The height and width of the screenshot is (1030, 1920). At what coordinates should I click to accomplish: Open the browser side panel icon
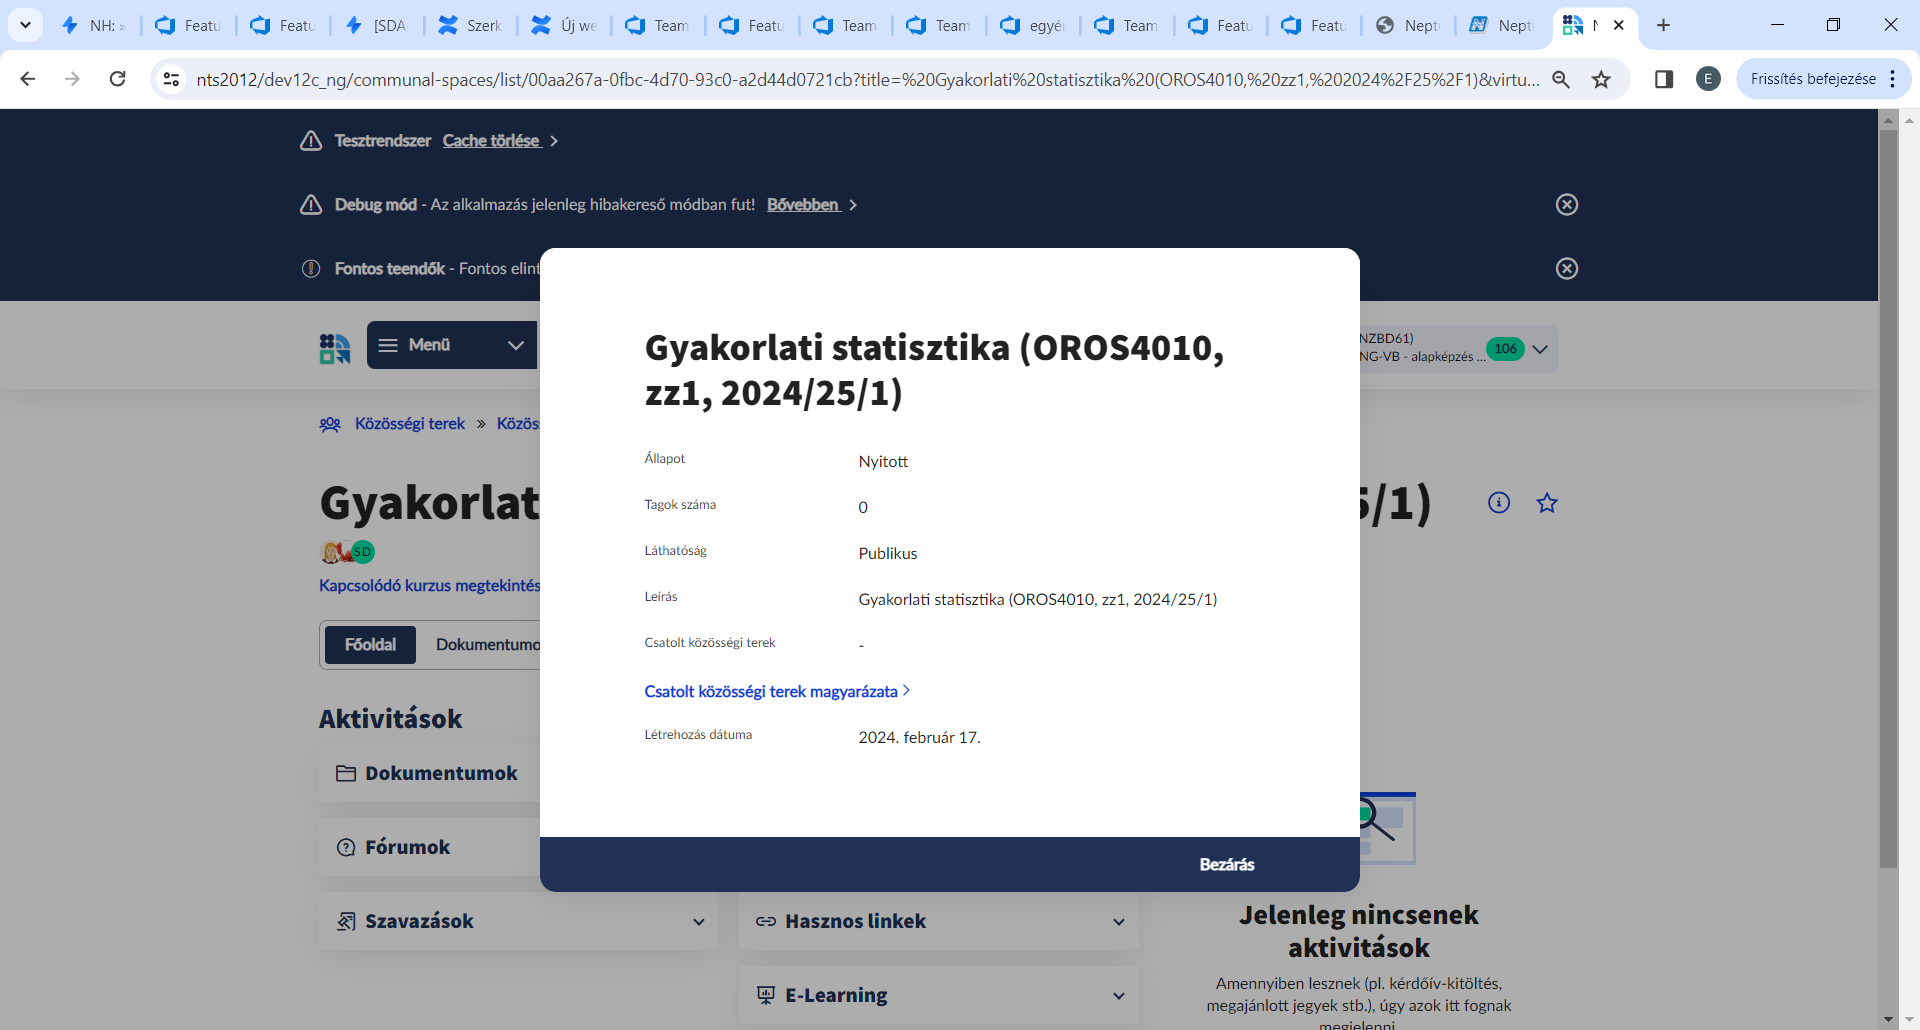tap(1664, 79)
